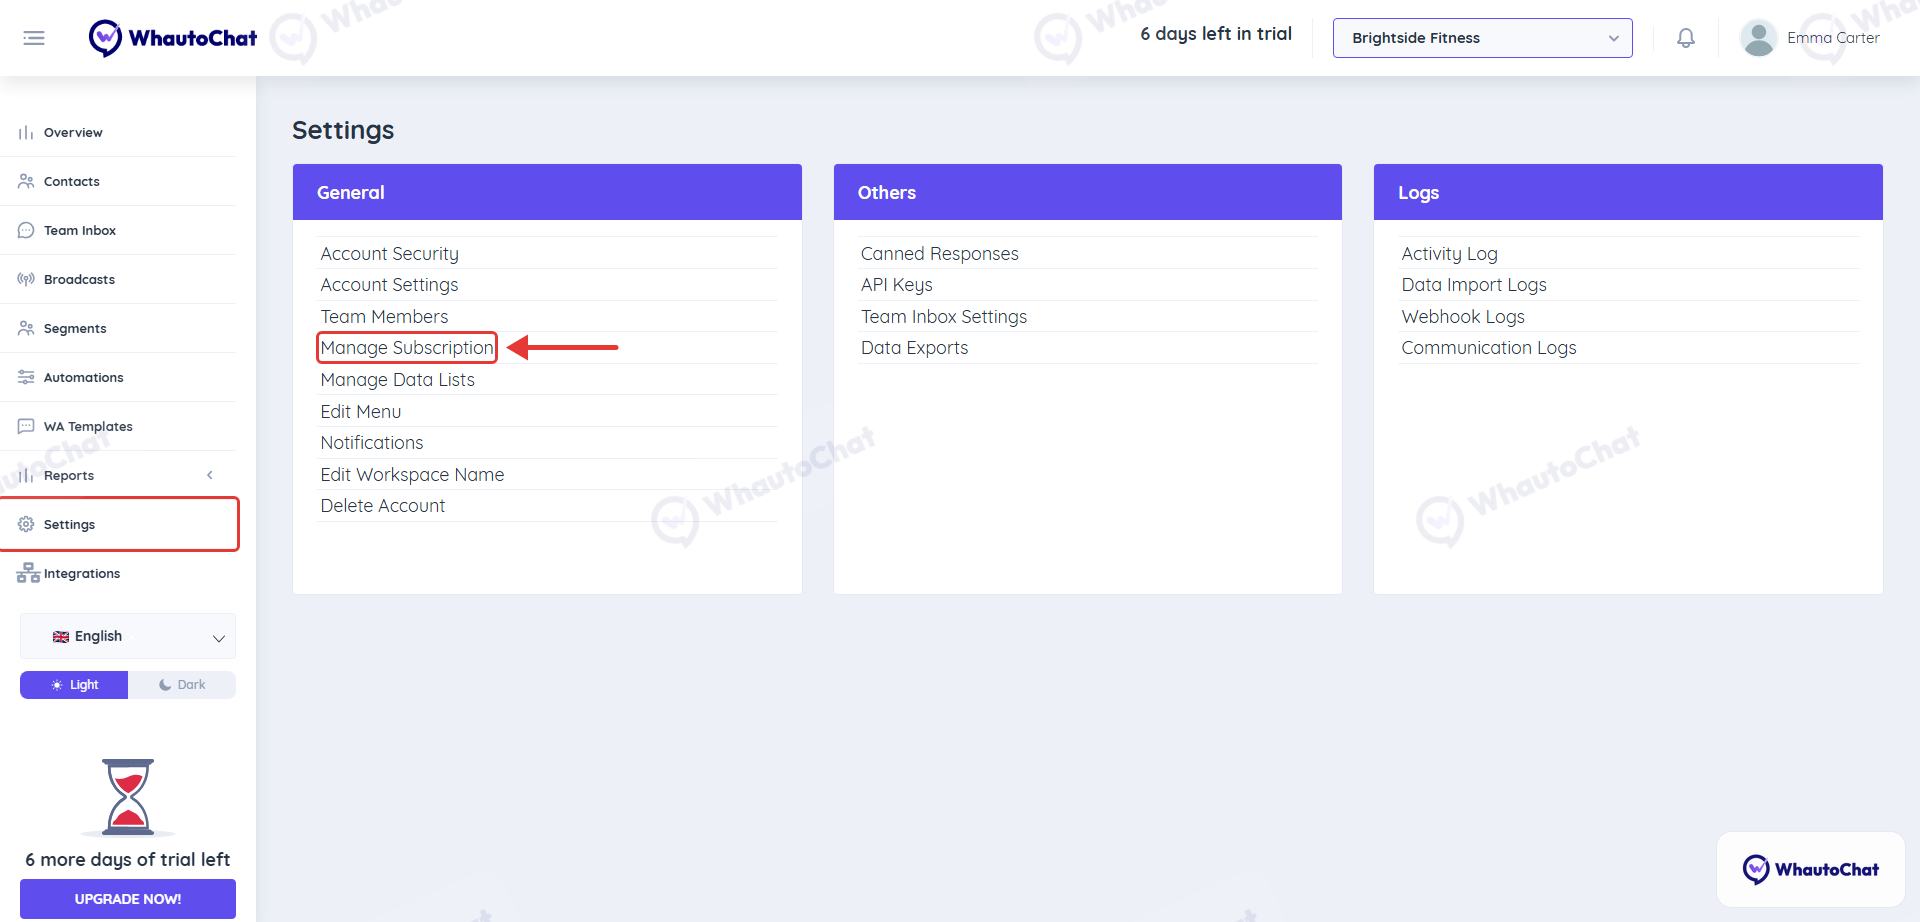Image resolution: width=1920 pixels, height=922 pixels.
Task: Open Canned Responses settings
Action: click(939, 254)
